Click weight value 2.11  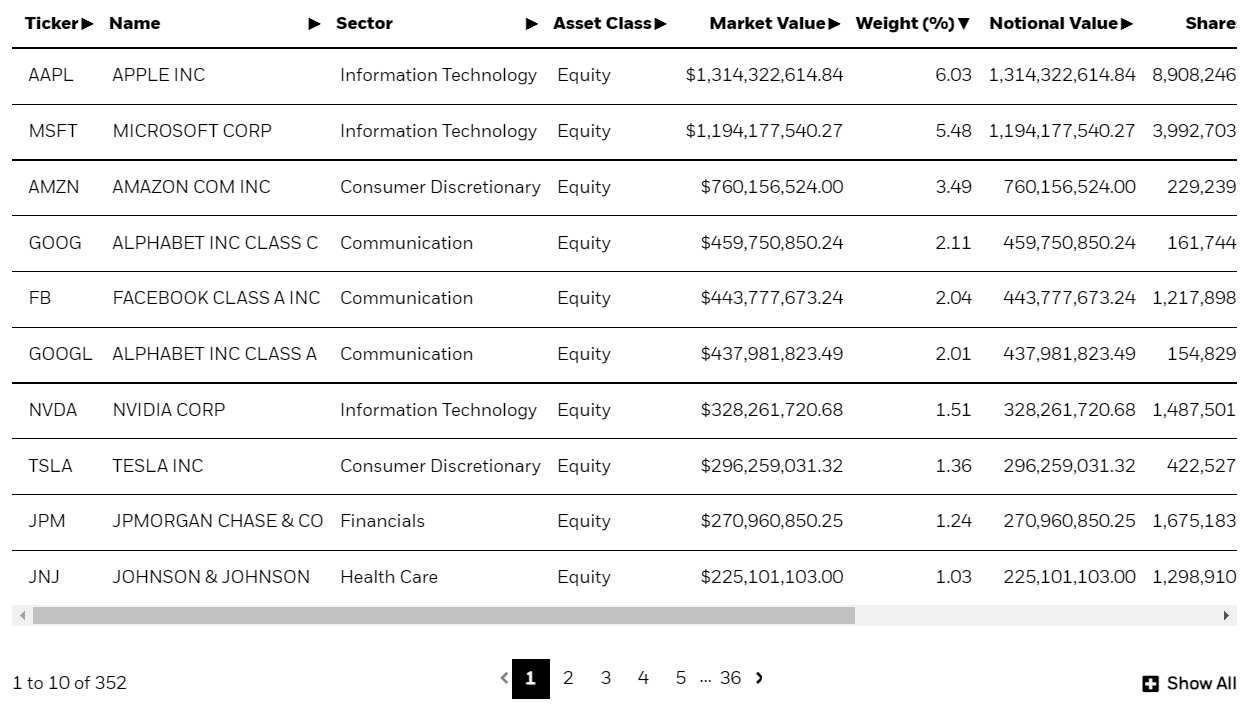click(x=953, y=243)
